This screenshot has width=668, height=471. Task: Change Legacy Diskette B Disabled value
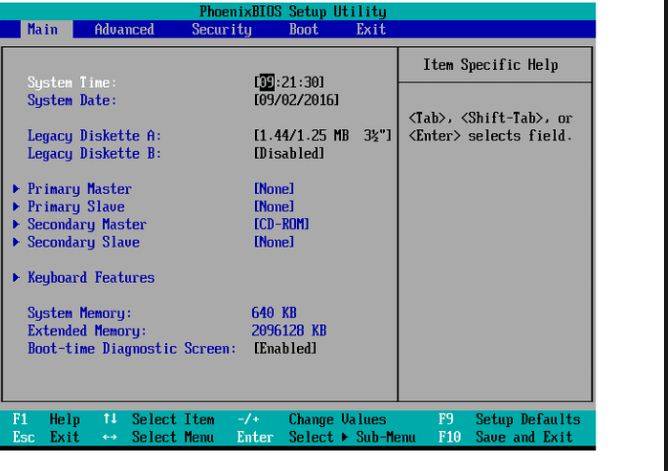pos(289,153)
